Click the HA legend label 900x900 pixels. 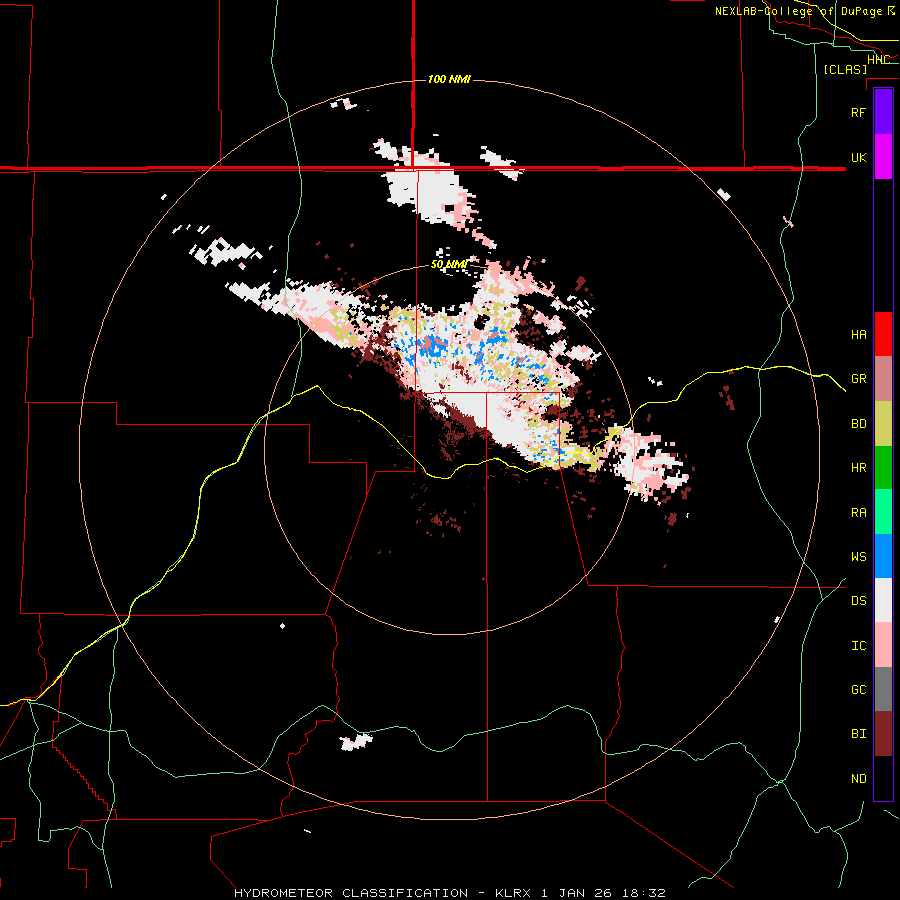tap(858, 334)
